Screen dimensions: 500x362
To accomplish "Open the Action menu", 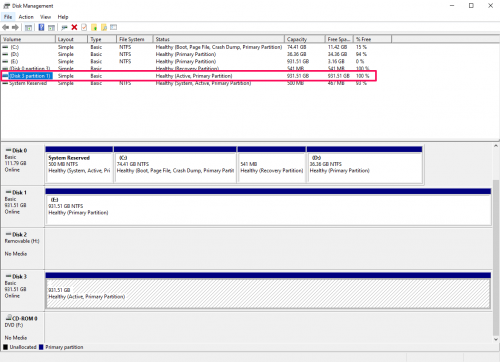I will 26,17.
